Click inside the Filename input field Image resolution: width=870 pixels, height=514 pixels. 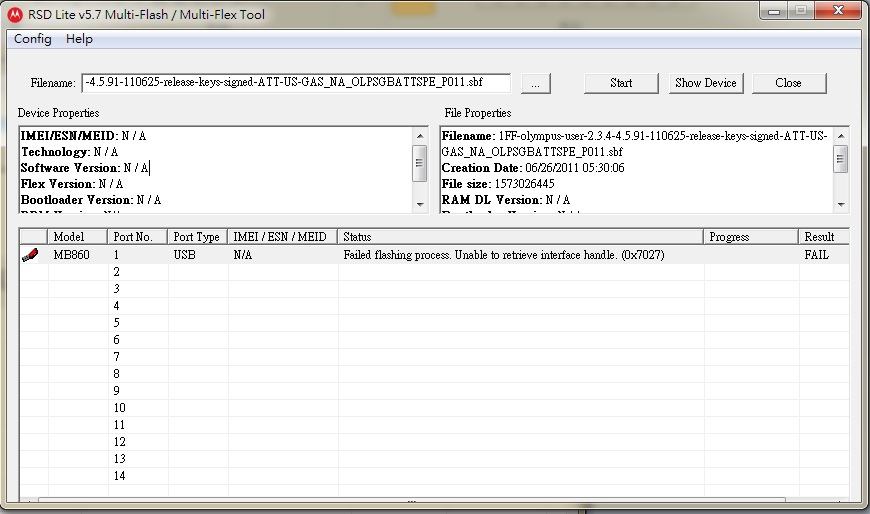[296, 83]
